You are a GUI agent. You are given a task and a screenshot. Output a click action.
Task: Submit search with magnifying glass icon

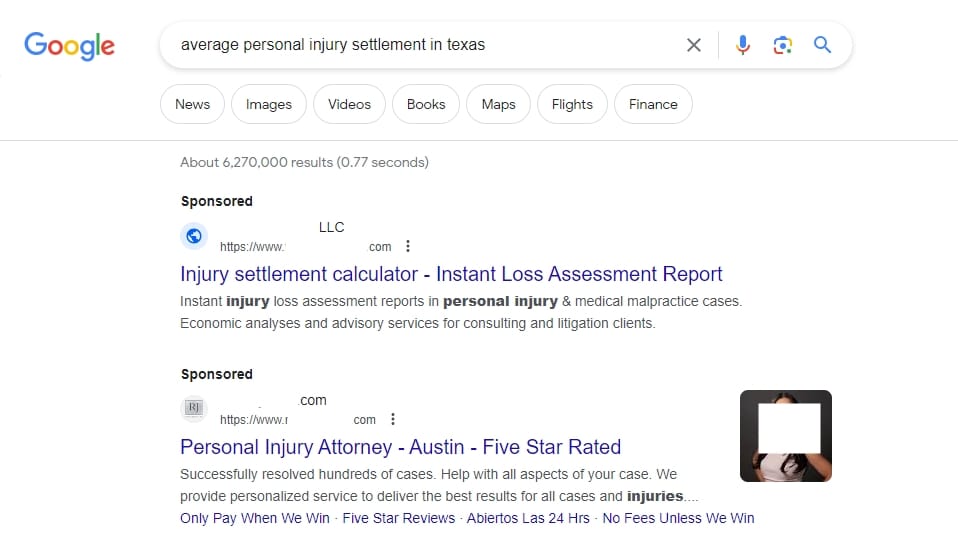coord(822,45)
